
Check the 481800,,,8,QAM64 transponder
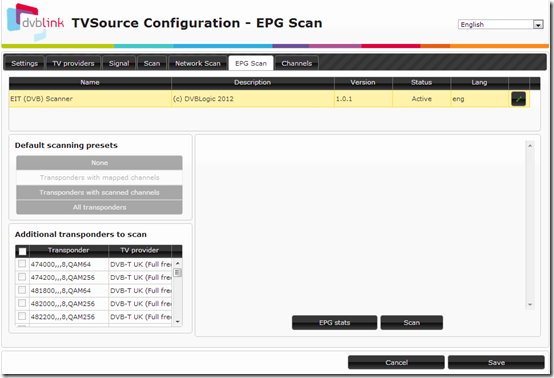point(22,290)
